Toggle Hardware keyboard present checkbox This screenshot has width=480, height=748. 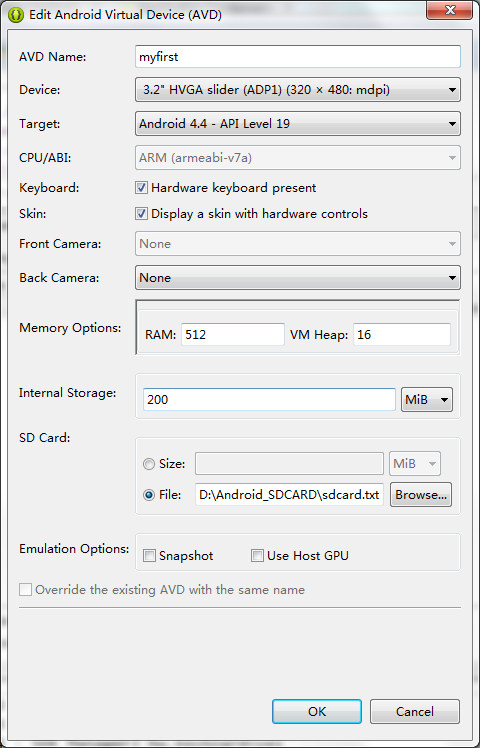[141, 187]
